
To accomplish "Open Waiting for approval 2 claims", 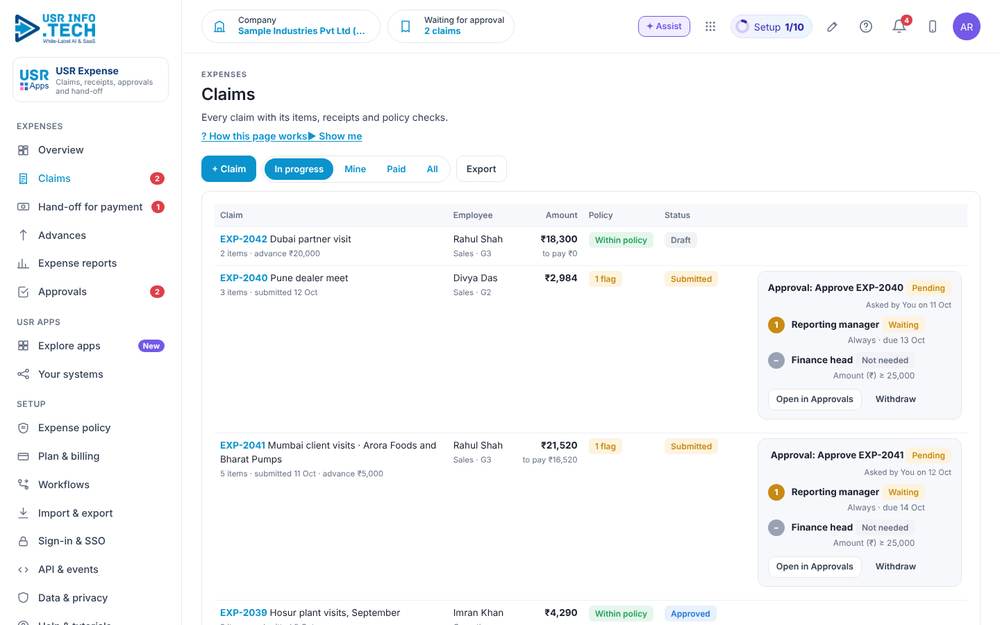I will click(451, 26).
